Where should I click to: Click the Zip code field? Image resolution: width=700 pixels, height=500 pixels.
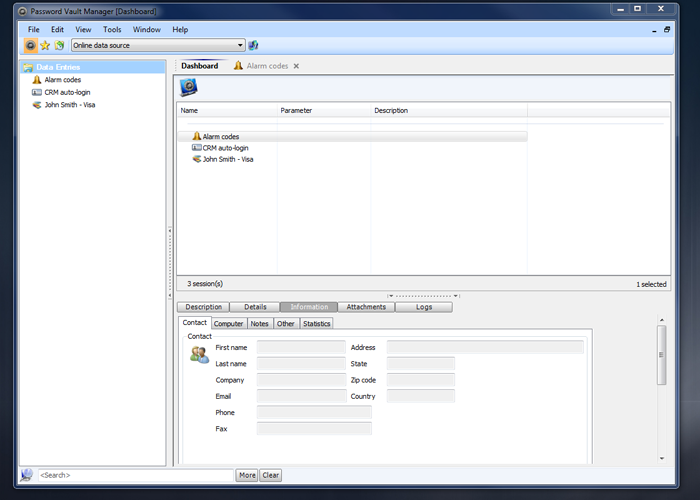(421, 380)
